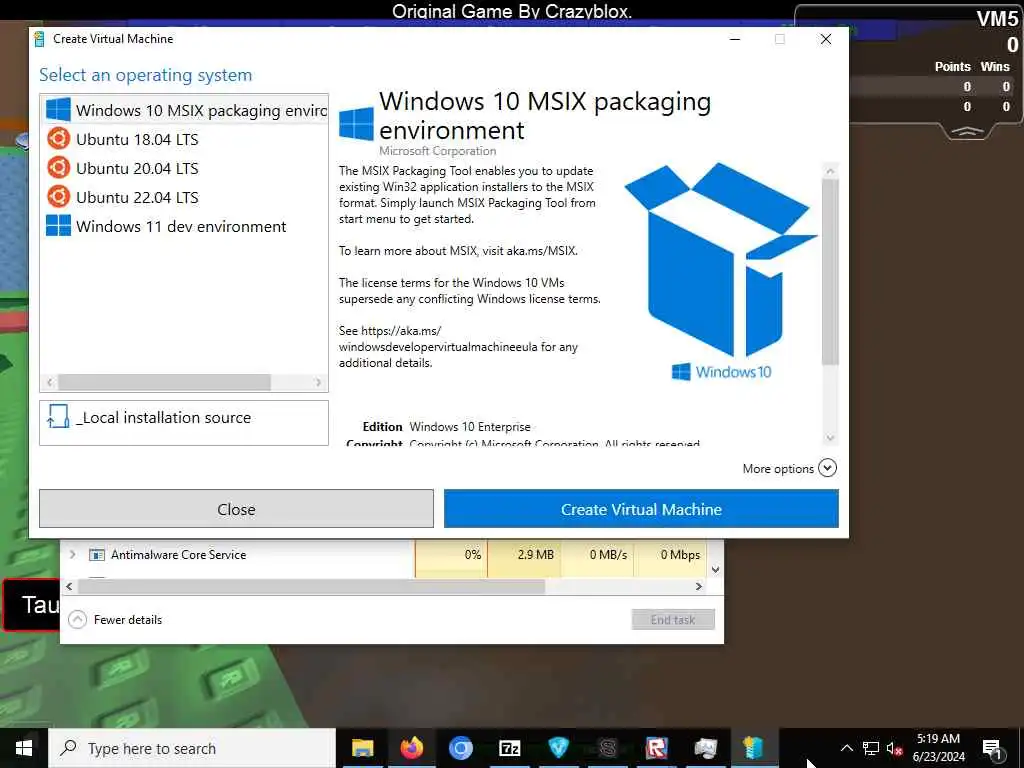Click the 0% CPU cell in Task Manager
This screenshot has width=1024, height=768.
click(451, 554)
